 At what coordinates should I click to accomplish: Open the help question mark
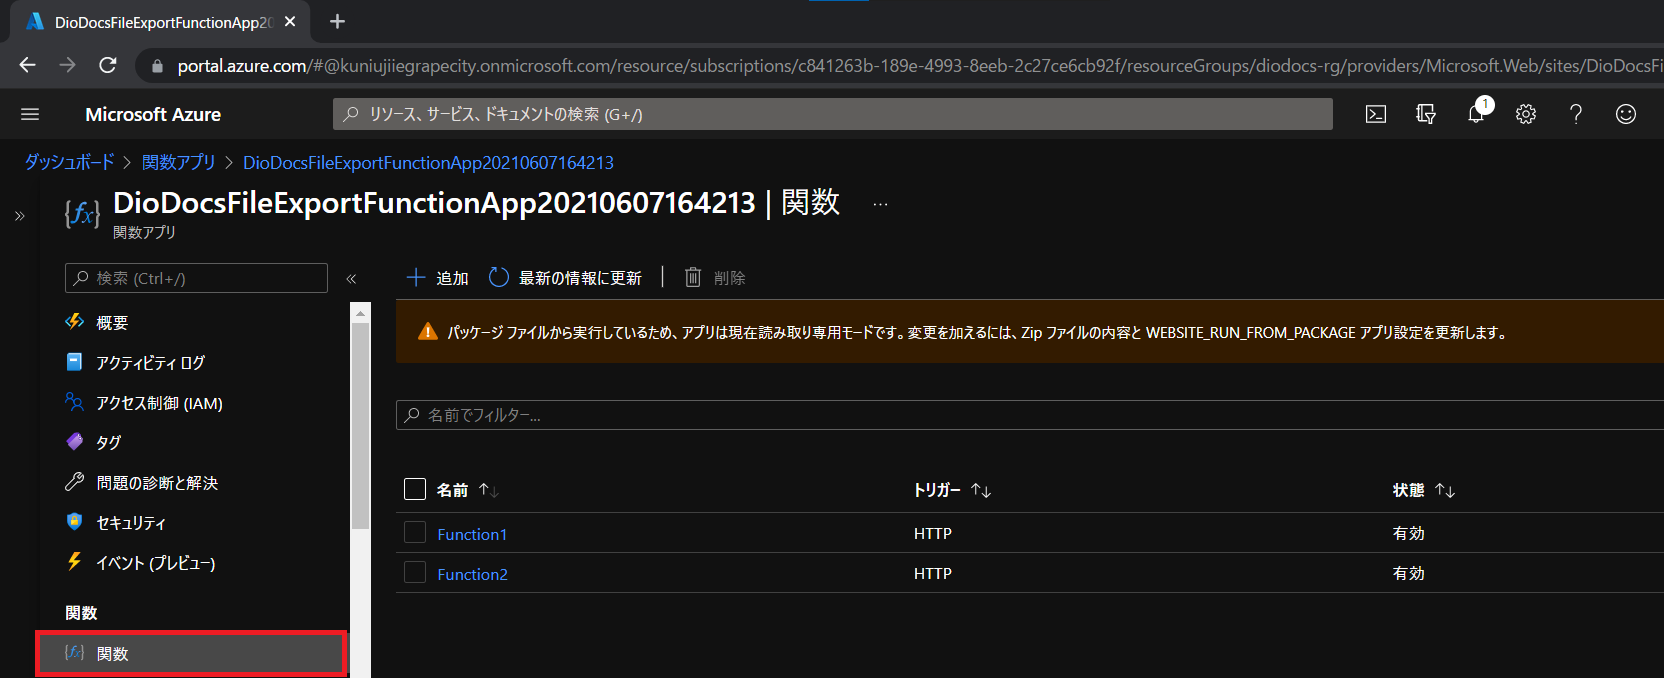tap(1576, 114)
